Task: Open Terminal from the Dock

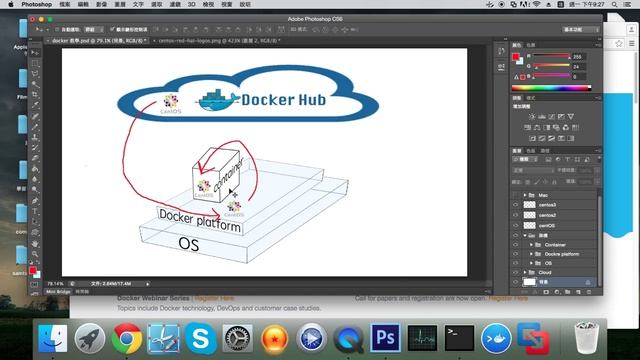Action: [x=459, y=338]
